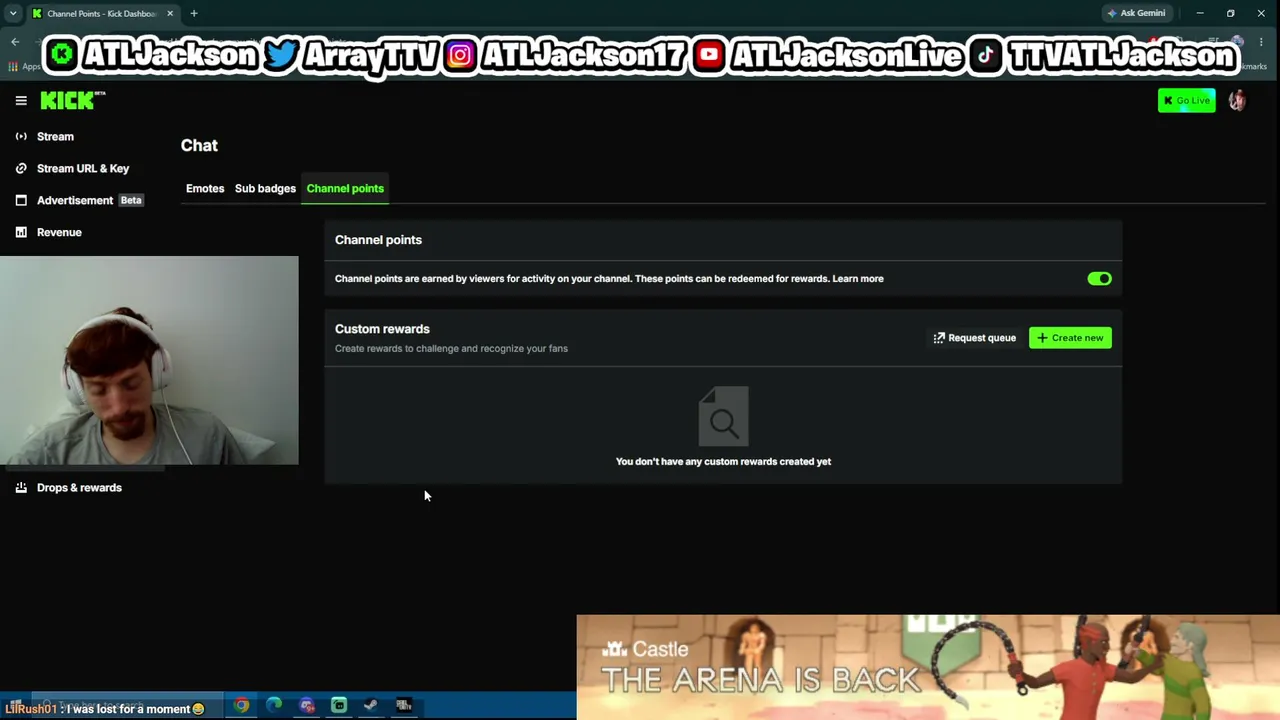Select the Channel Points - Kick Dashboard browser tab
Viewport: 1280px width, 720px height.
pos(102,13)
